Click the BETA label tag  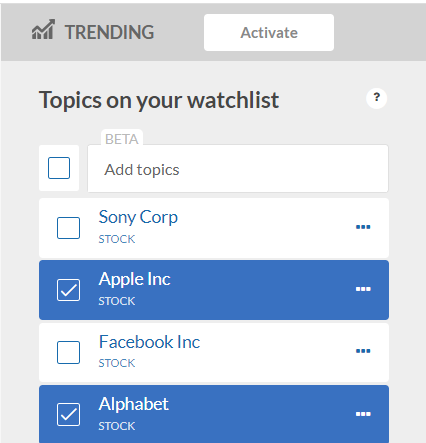(x=122, y=139)
